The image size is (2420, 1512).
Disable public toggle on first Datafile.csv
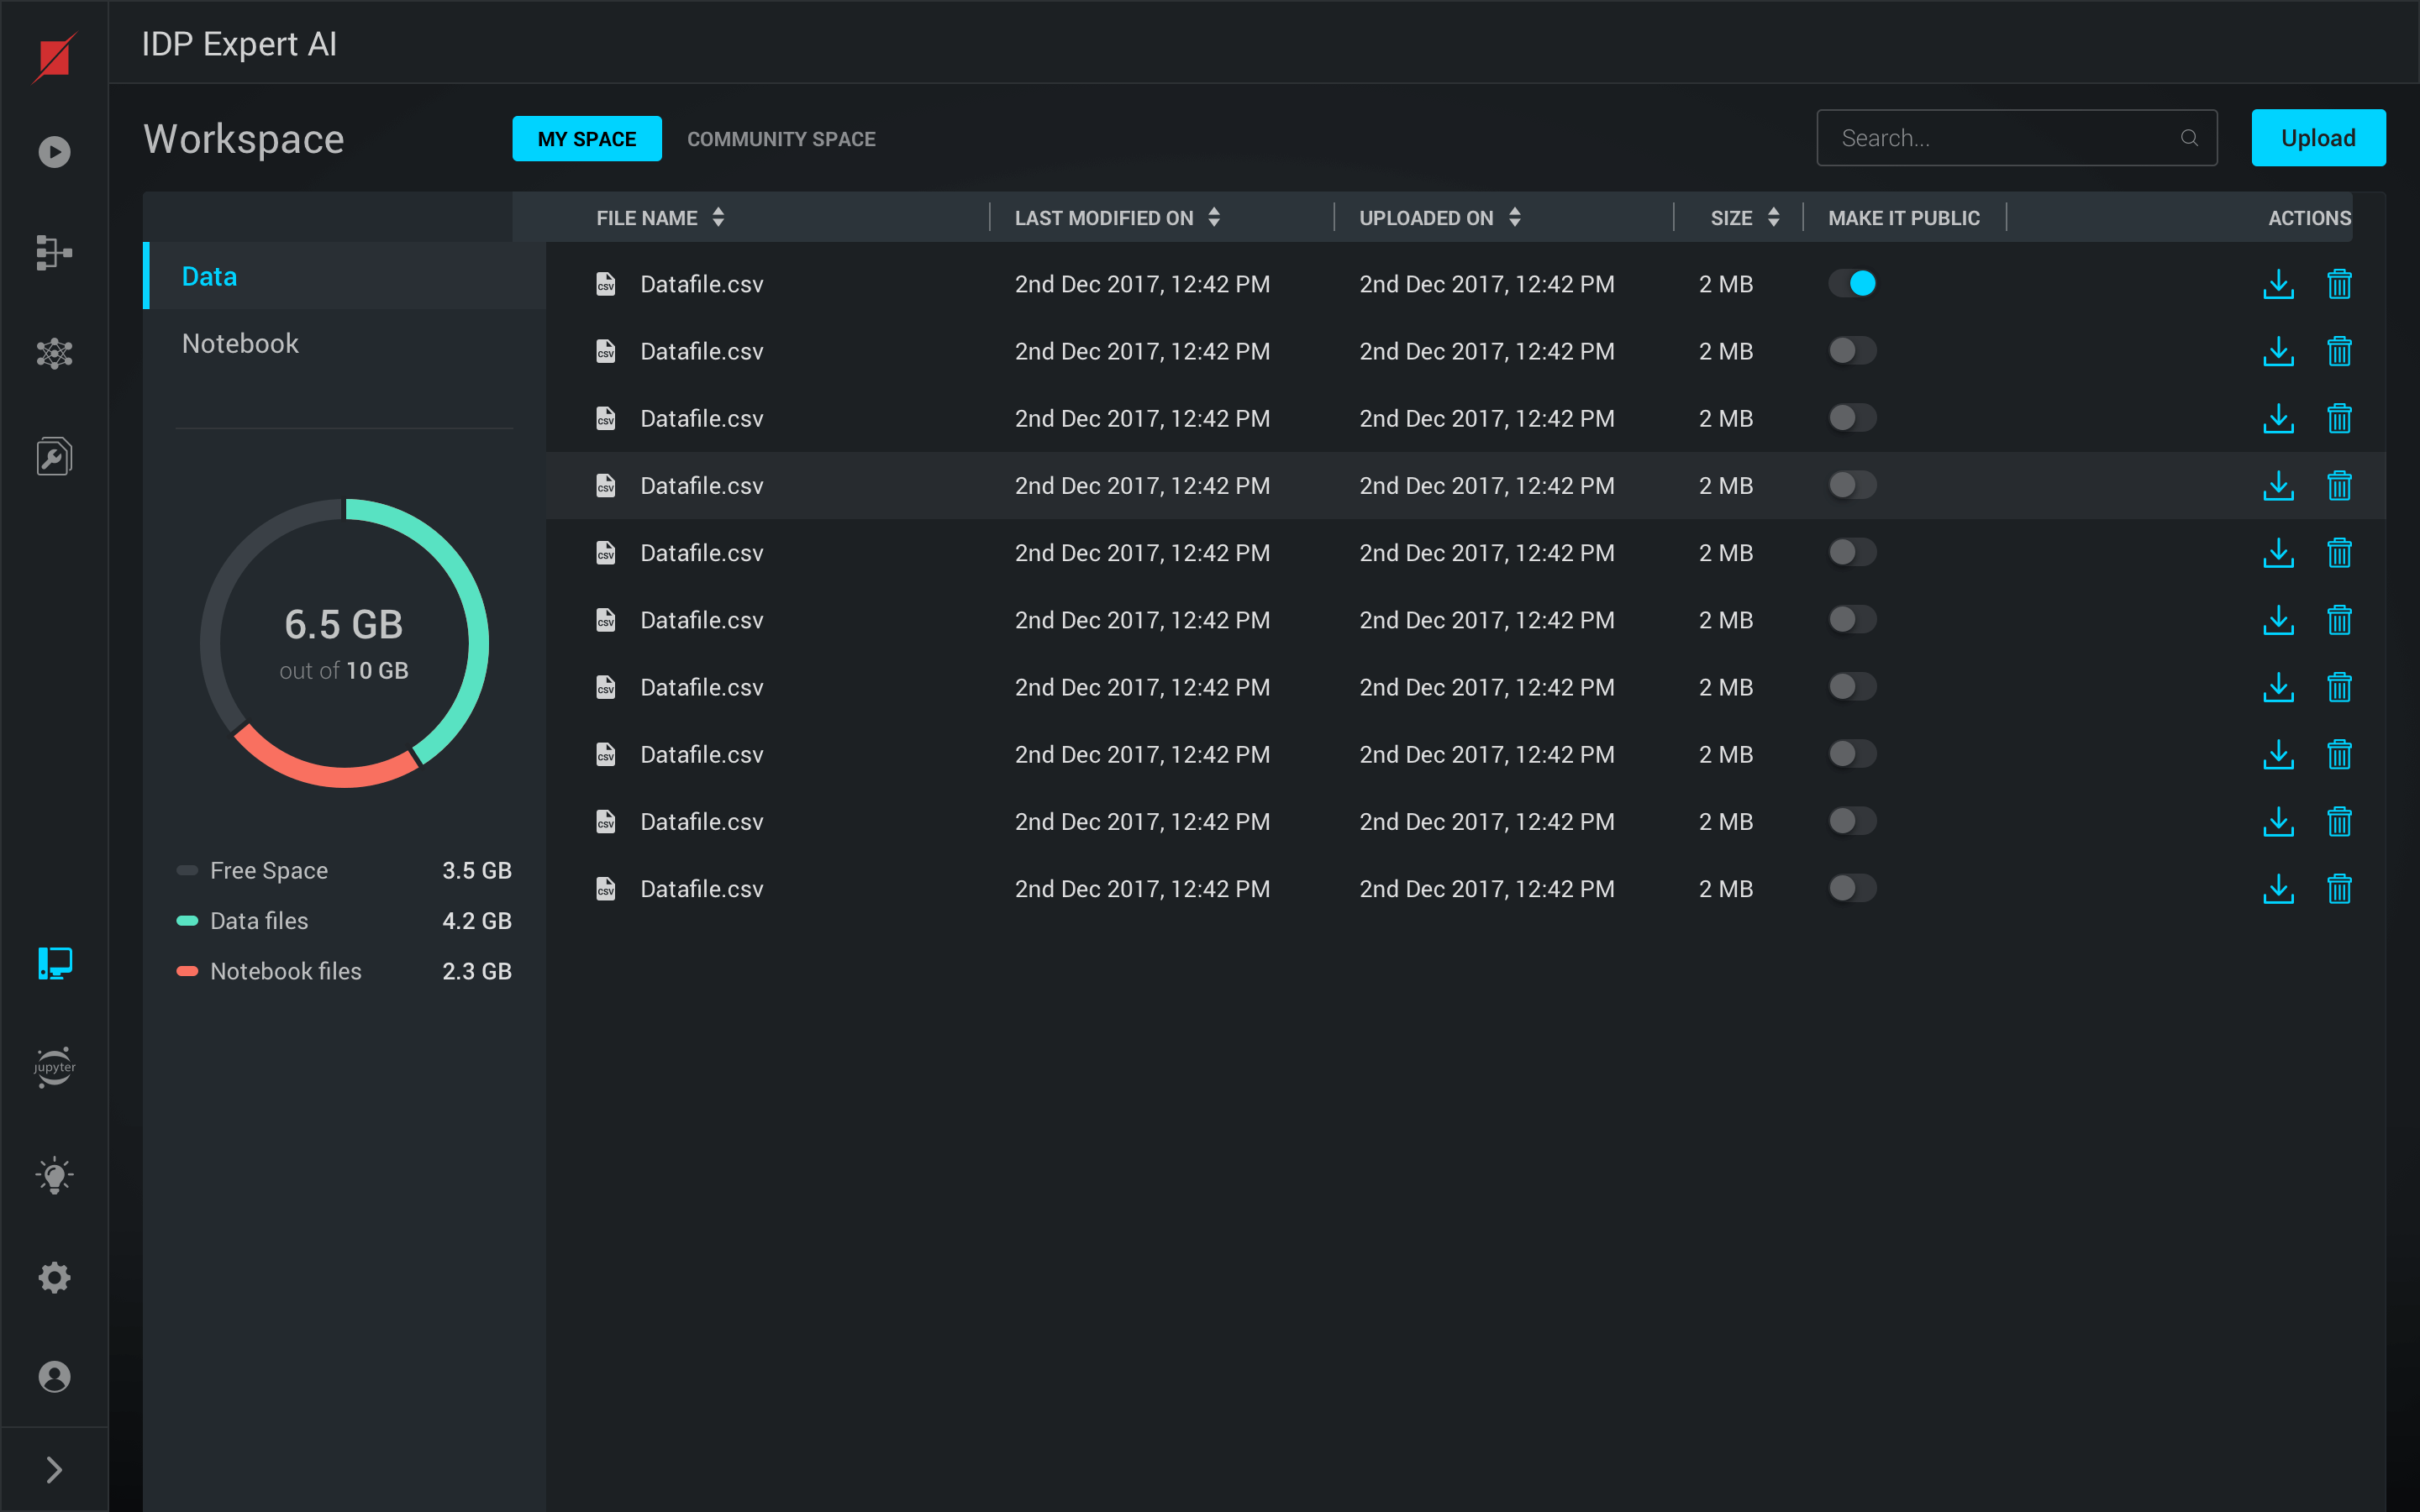tap(1852, 284)
